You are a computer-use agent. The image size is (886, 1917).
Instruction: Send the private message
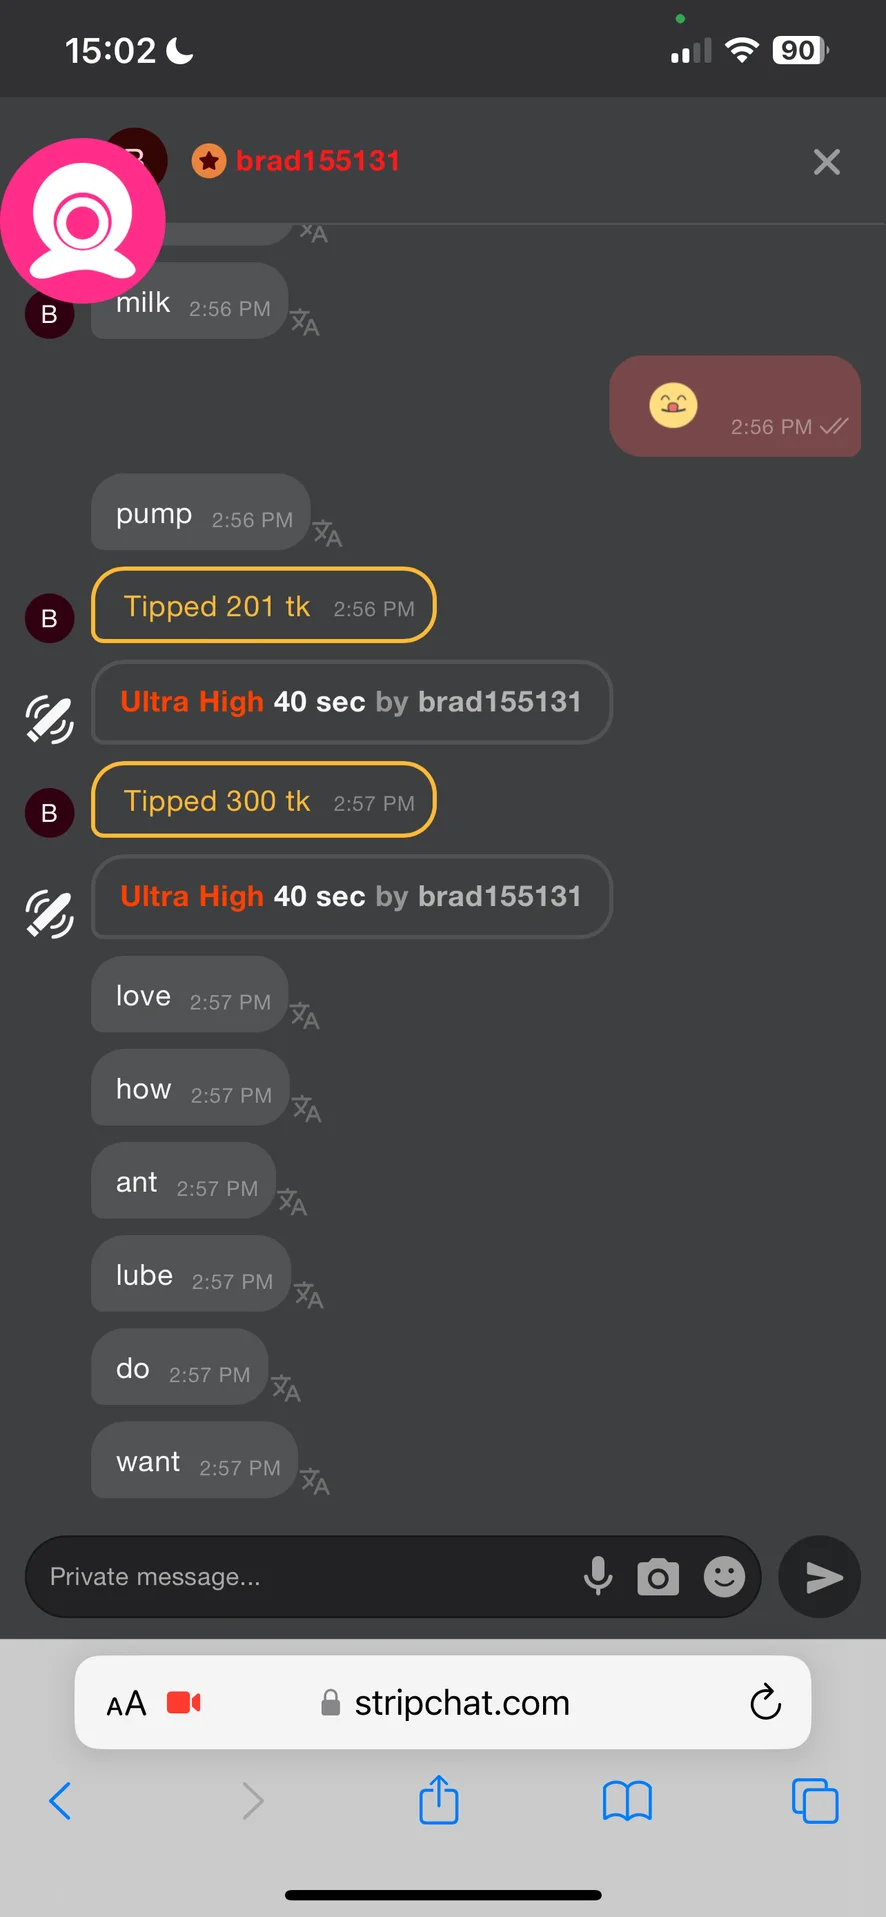[820, 1577]
